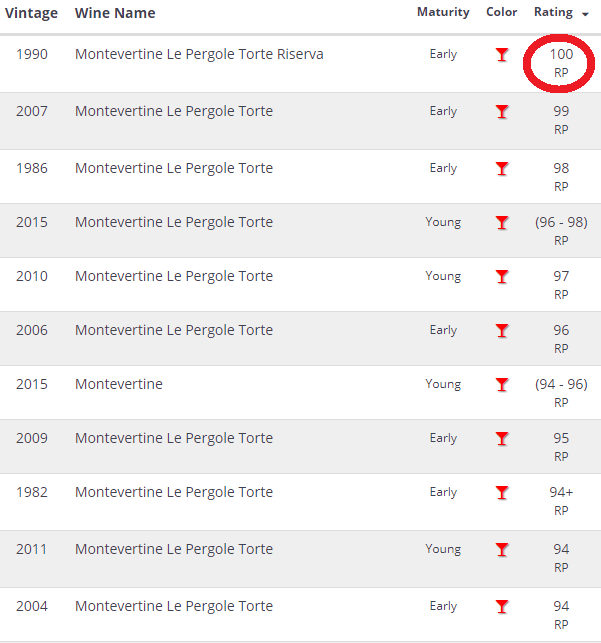The width and height of the screenshot is (601, 643).
Task: Open Montevertine Le Pergole Torte Riserva link
Action: tap(199, 54)
